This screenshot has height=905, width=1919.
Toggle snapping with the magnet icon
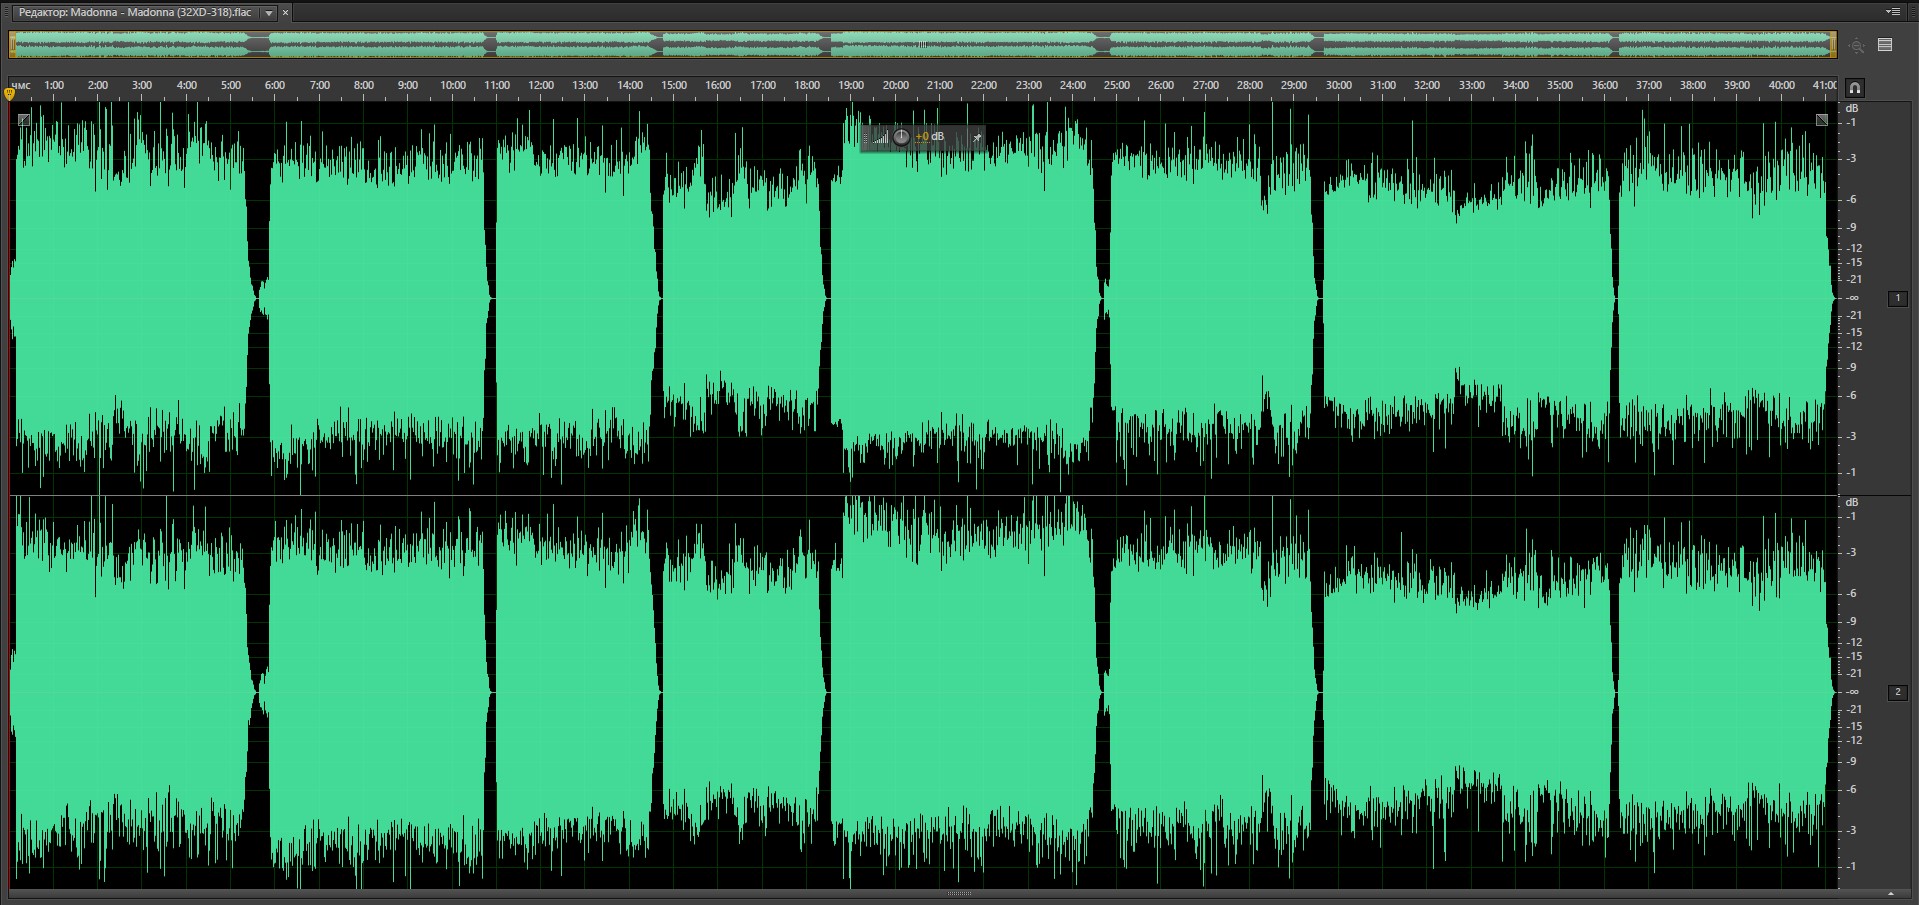click(1854, 87)
